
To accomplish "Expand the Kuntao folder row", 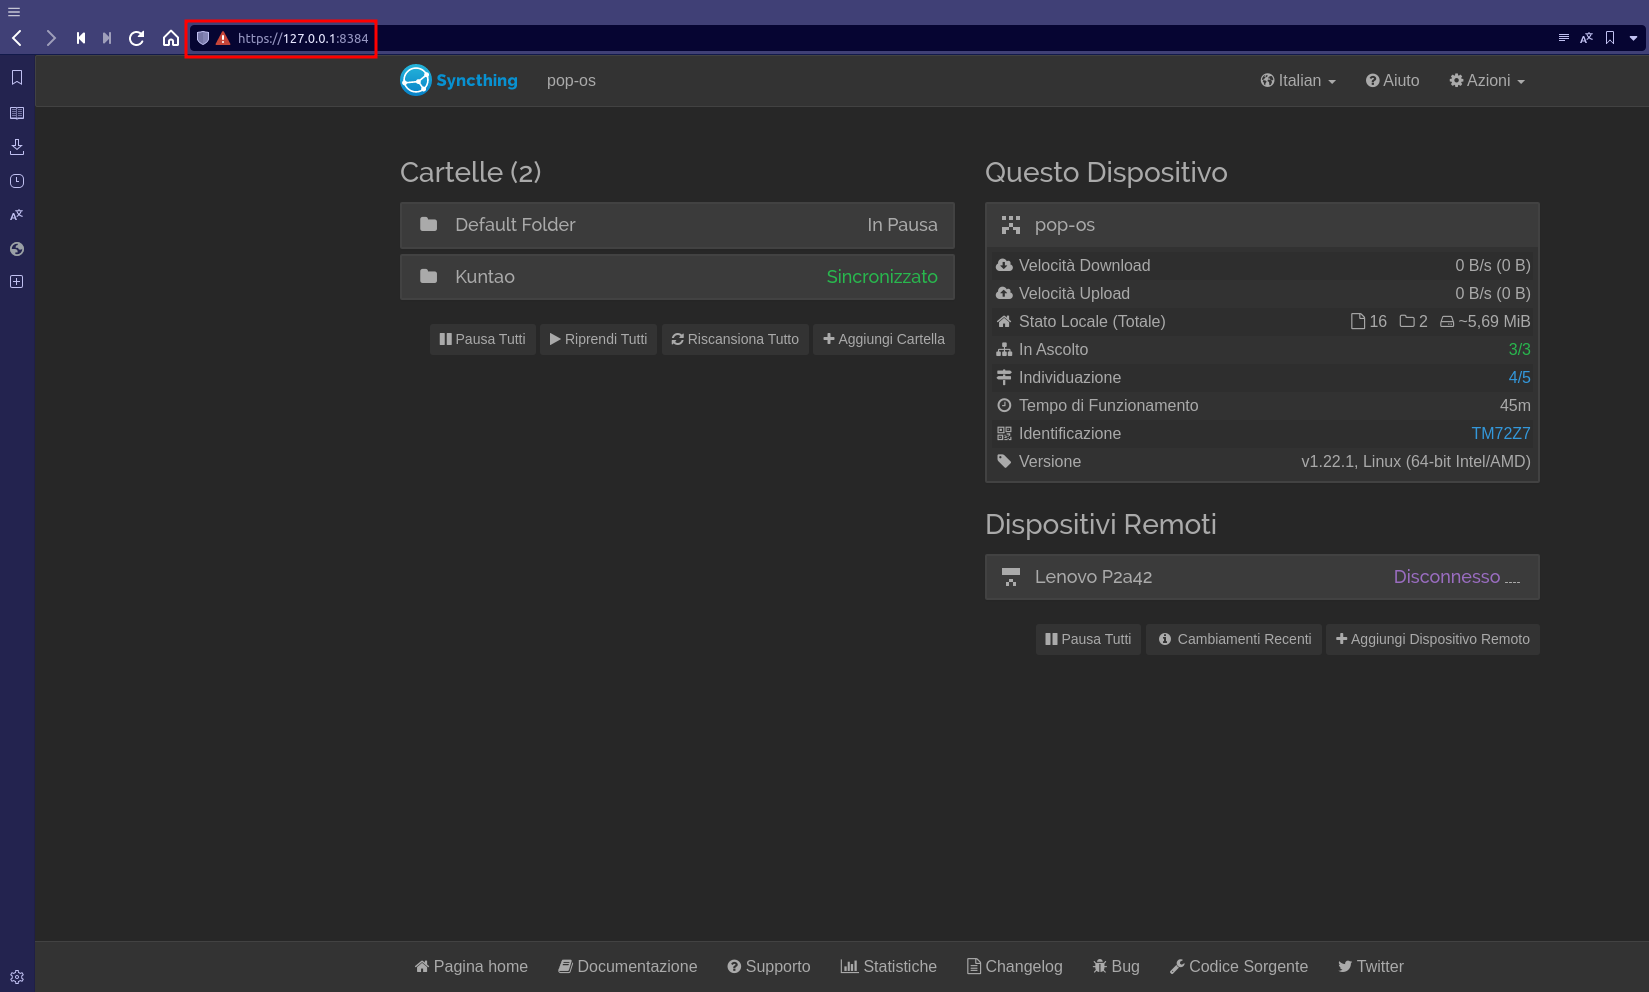I will coord(677,277).
